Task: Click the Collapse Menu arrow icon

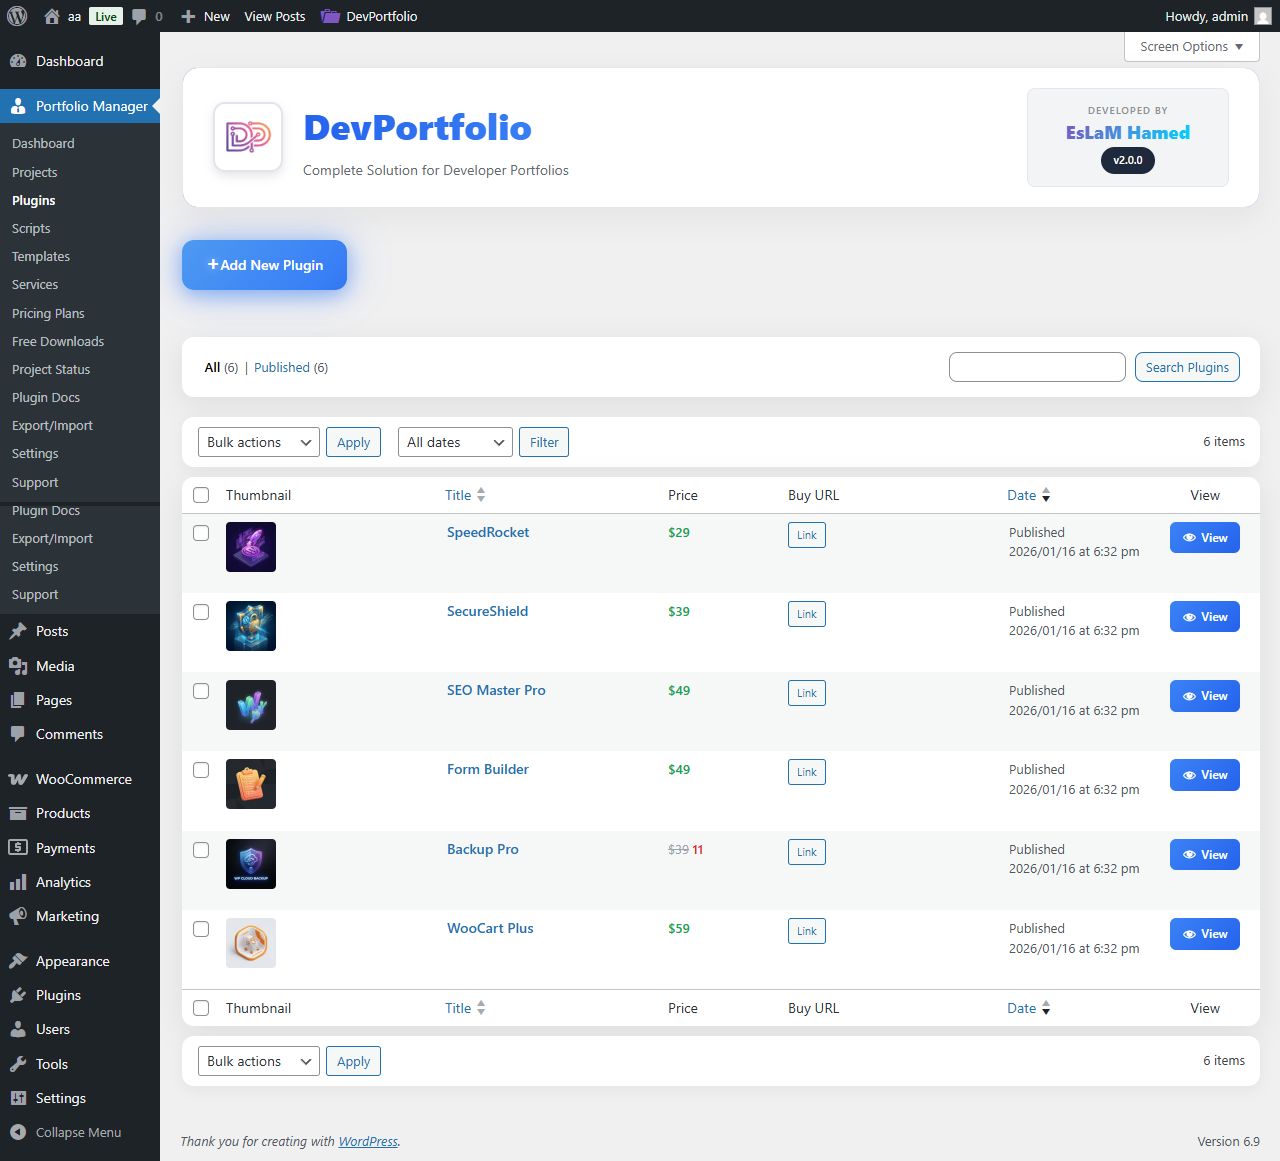Action: (x=18, y=1132)
